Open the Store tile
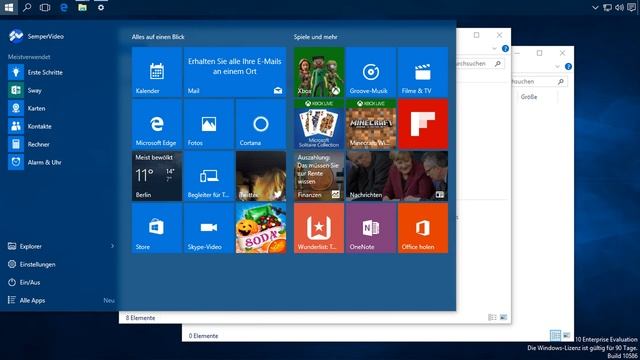Screen dimensions: 640x360 point(157,228)
